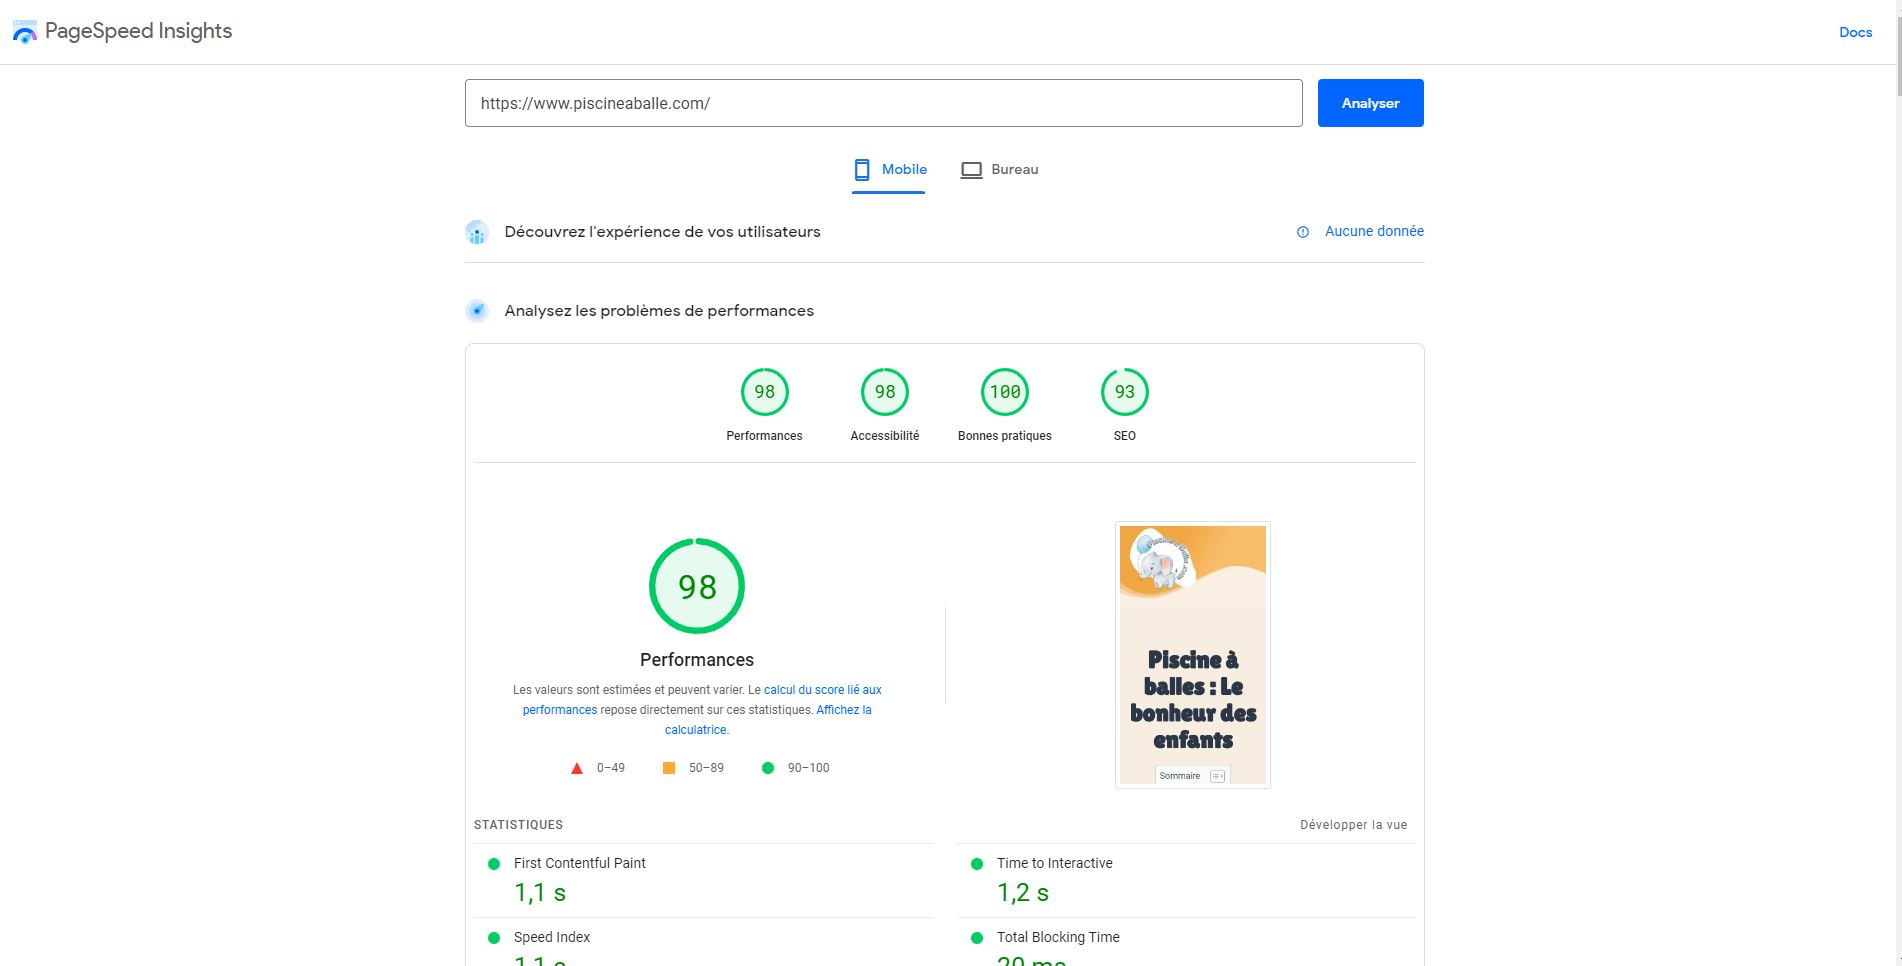This screenshot has height=966, width=1902.
Task: Select the Accessibilité 98 score gauge
Action: point(885,392)
